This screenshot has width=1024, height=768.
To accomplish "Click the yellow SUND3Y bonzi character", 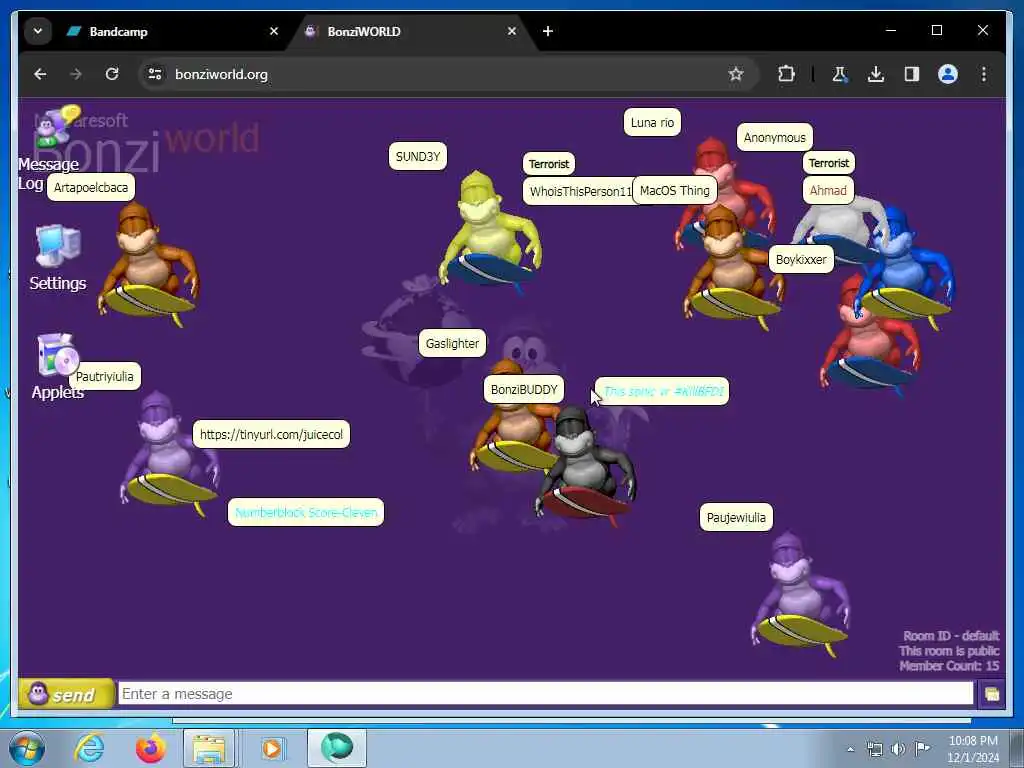I will 491,230.
